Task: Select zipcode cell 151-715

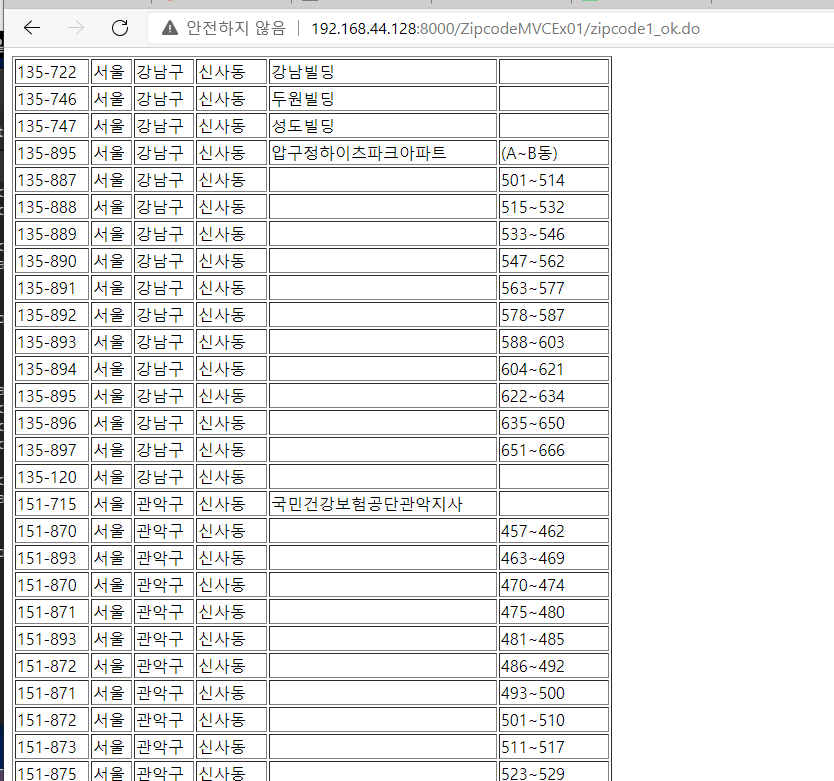Action: [x=52, y=504]
